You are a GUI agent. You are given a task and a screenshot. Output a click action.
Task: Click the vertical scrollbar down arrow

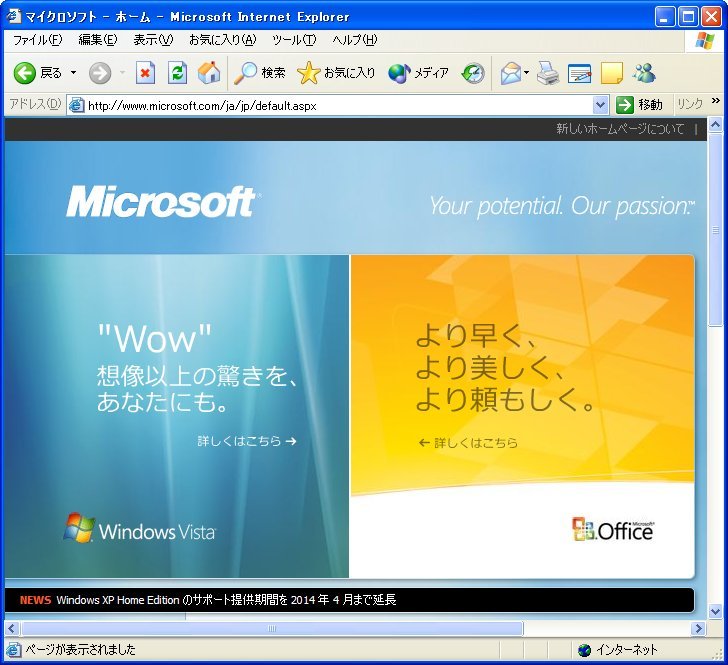(715, 611)
